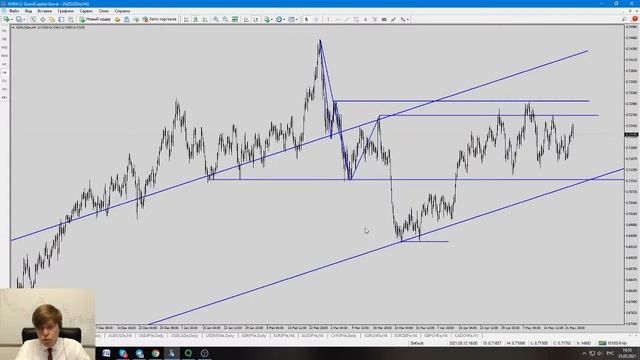Open the Profiles toolbar icon
The width and height of the screenshot is (640, 360).
click(19, 19)
